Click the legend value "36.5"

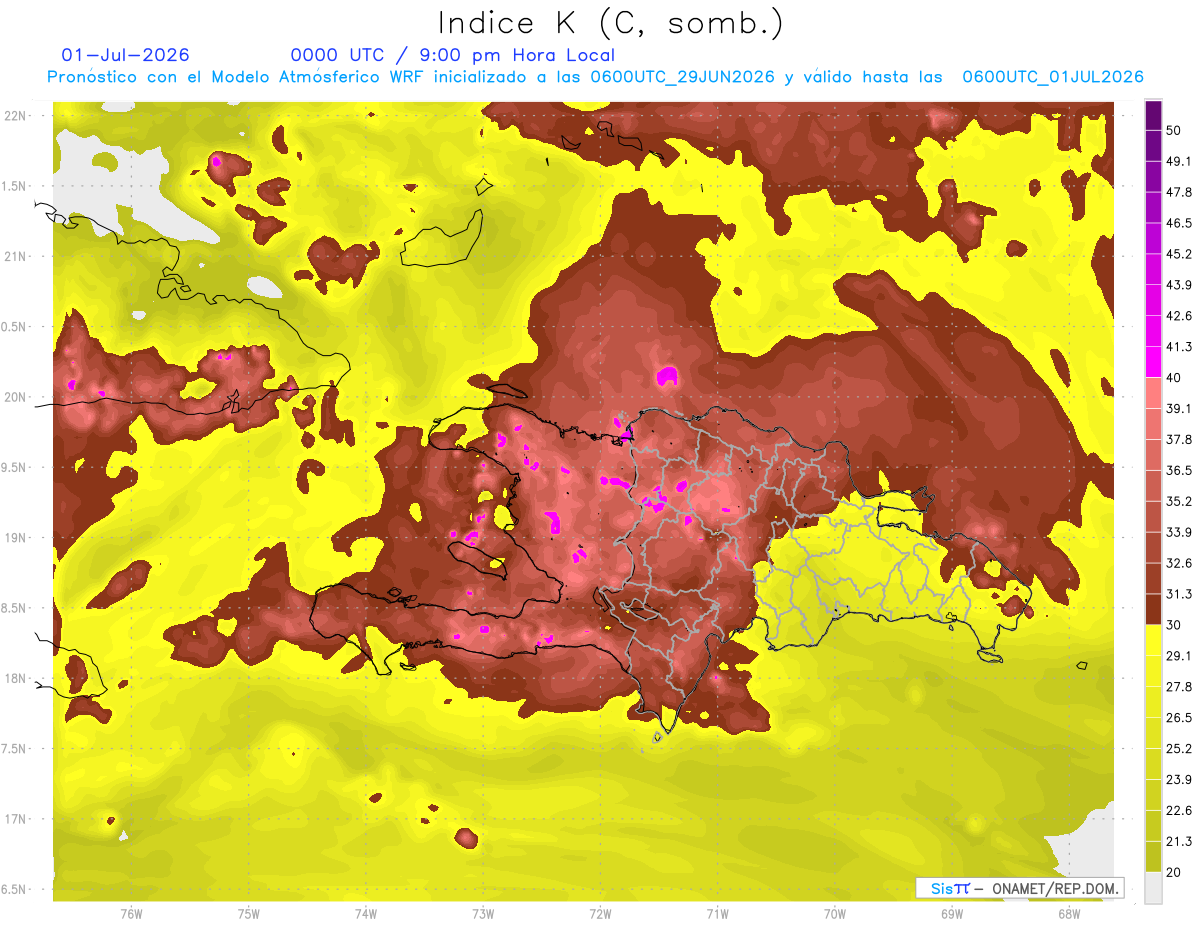coord(1179,470)
